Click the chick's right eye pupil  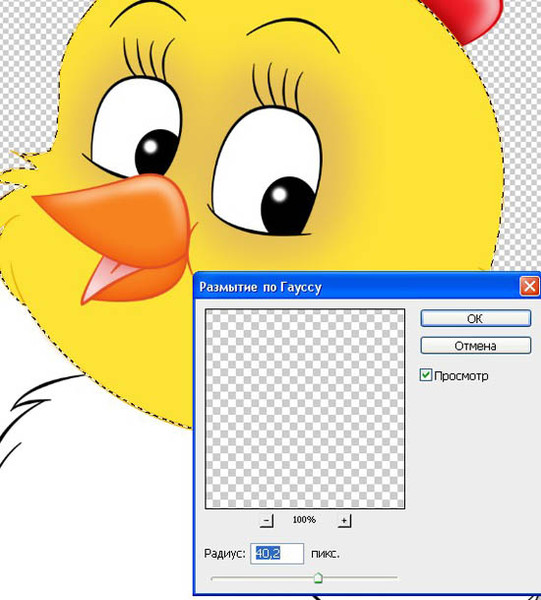click(288, 205)
